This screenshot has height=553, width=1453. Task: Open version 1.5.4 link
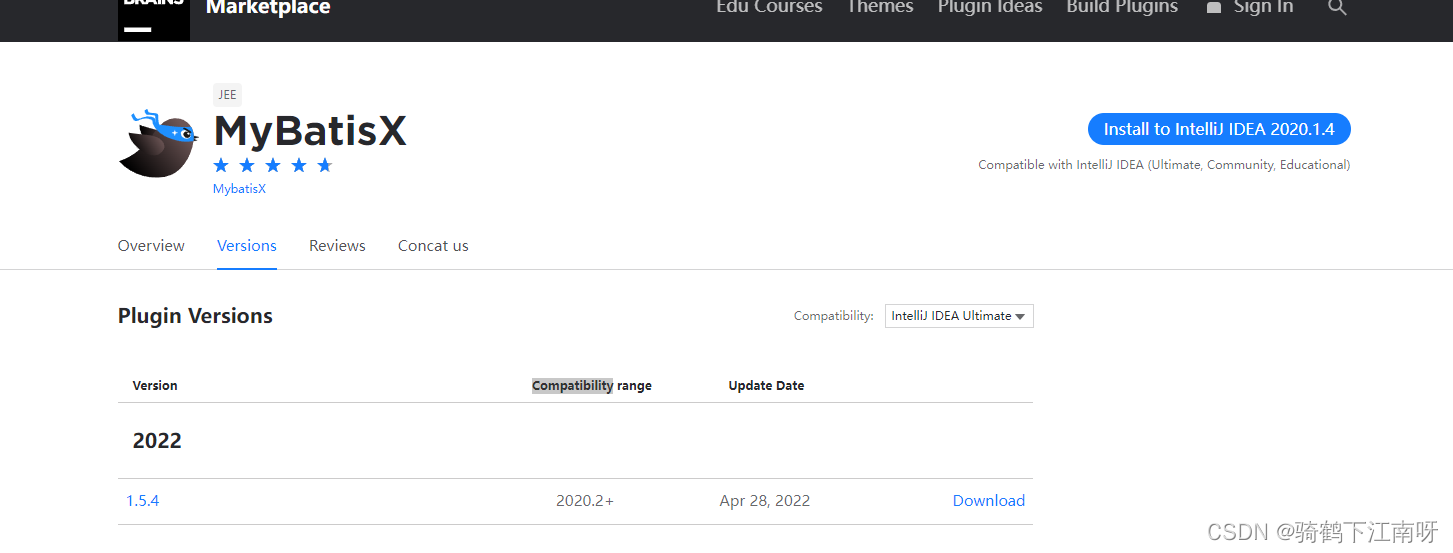point(143,501)
